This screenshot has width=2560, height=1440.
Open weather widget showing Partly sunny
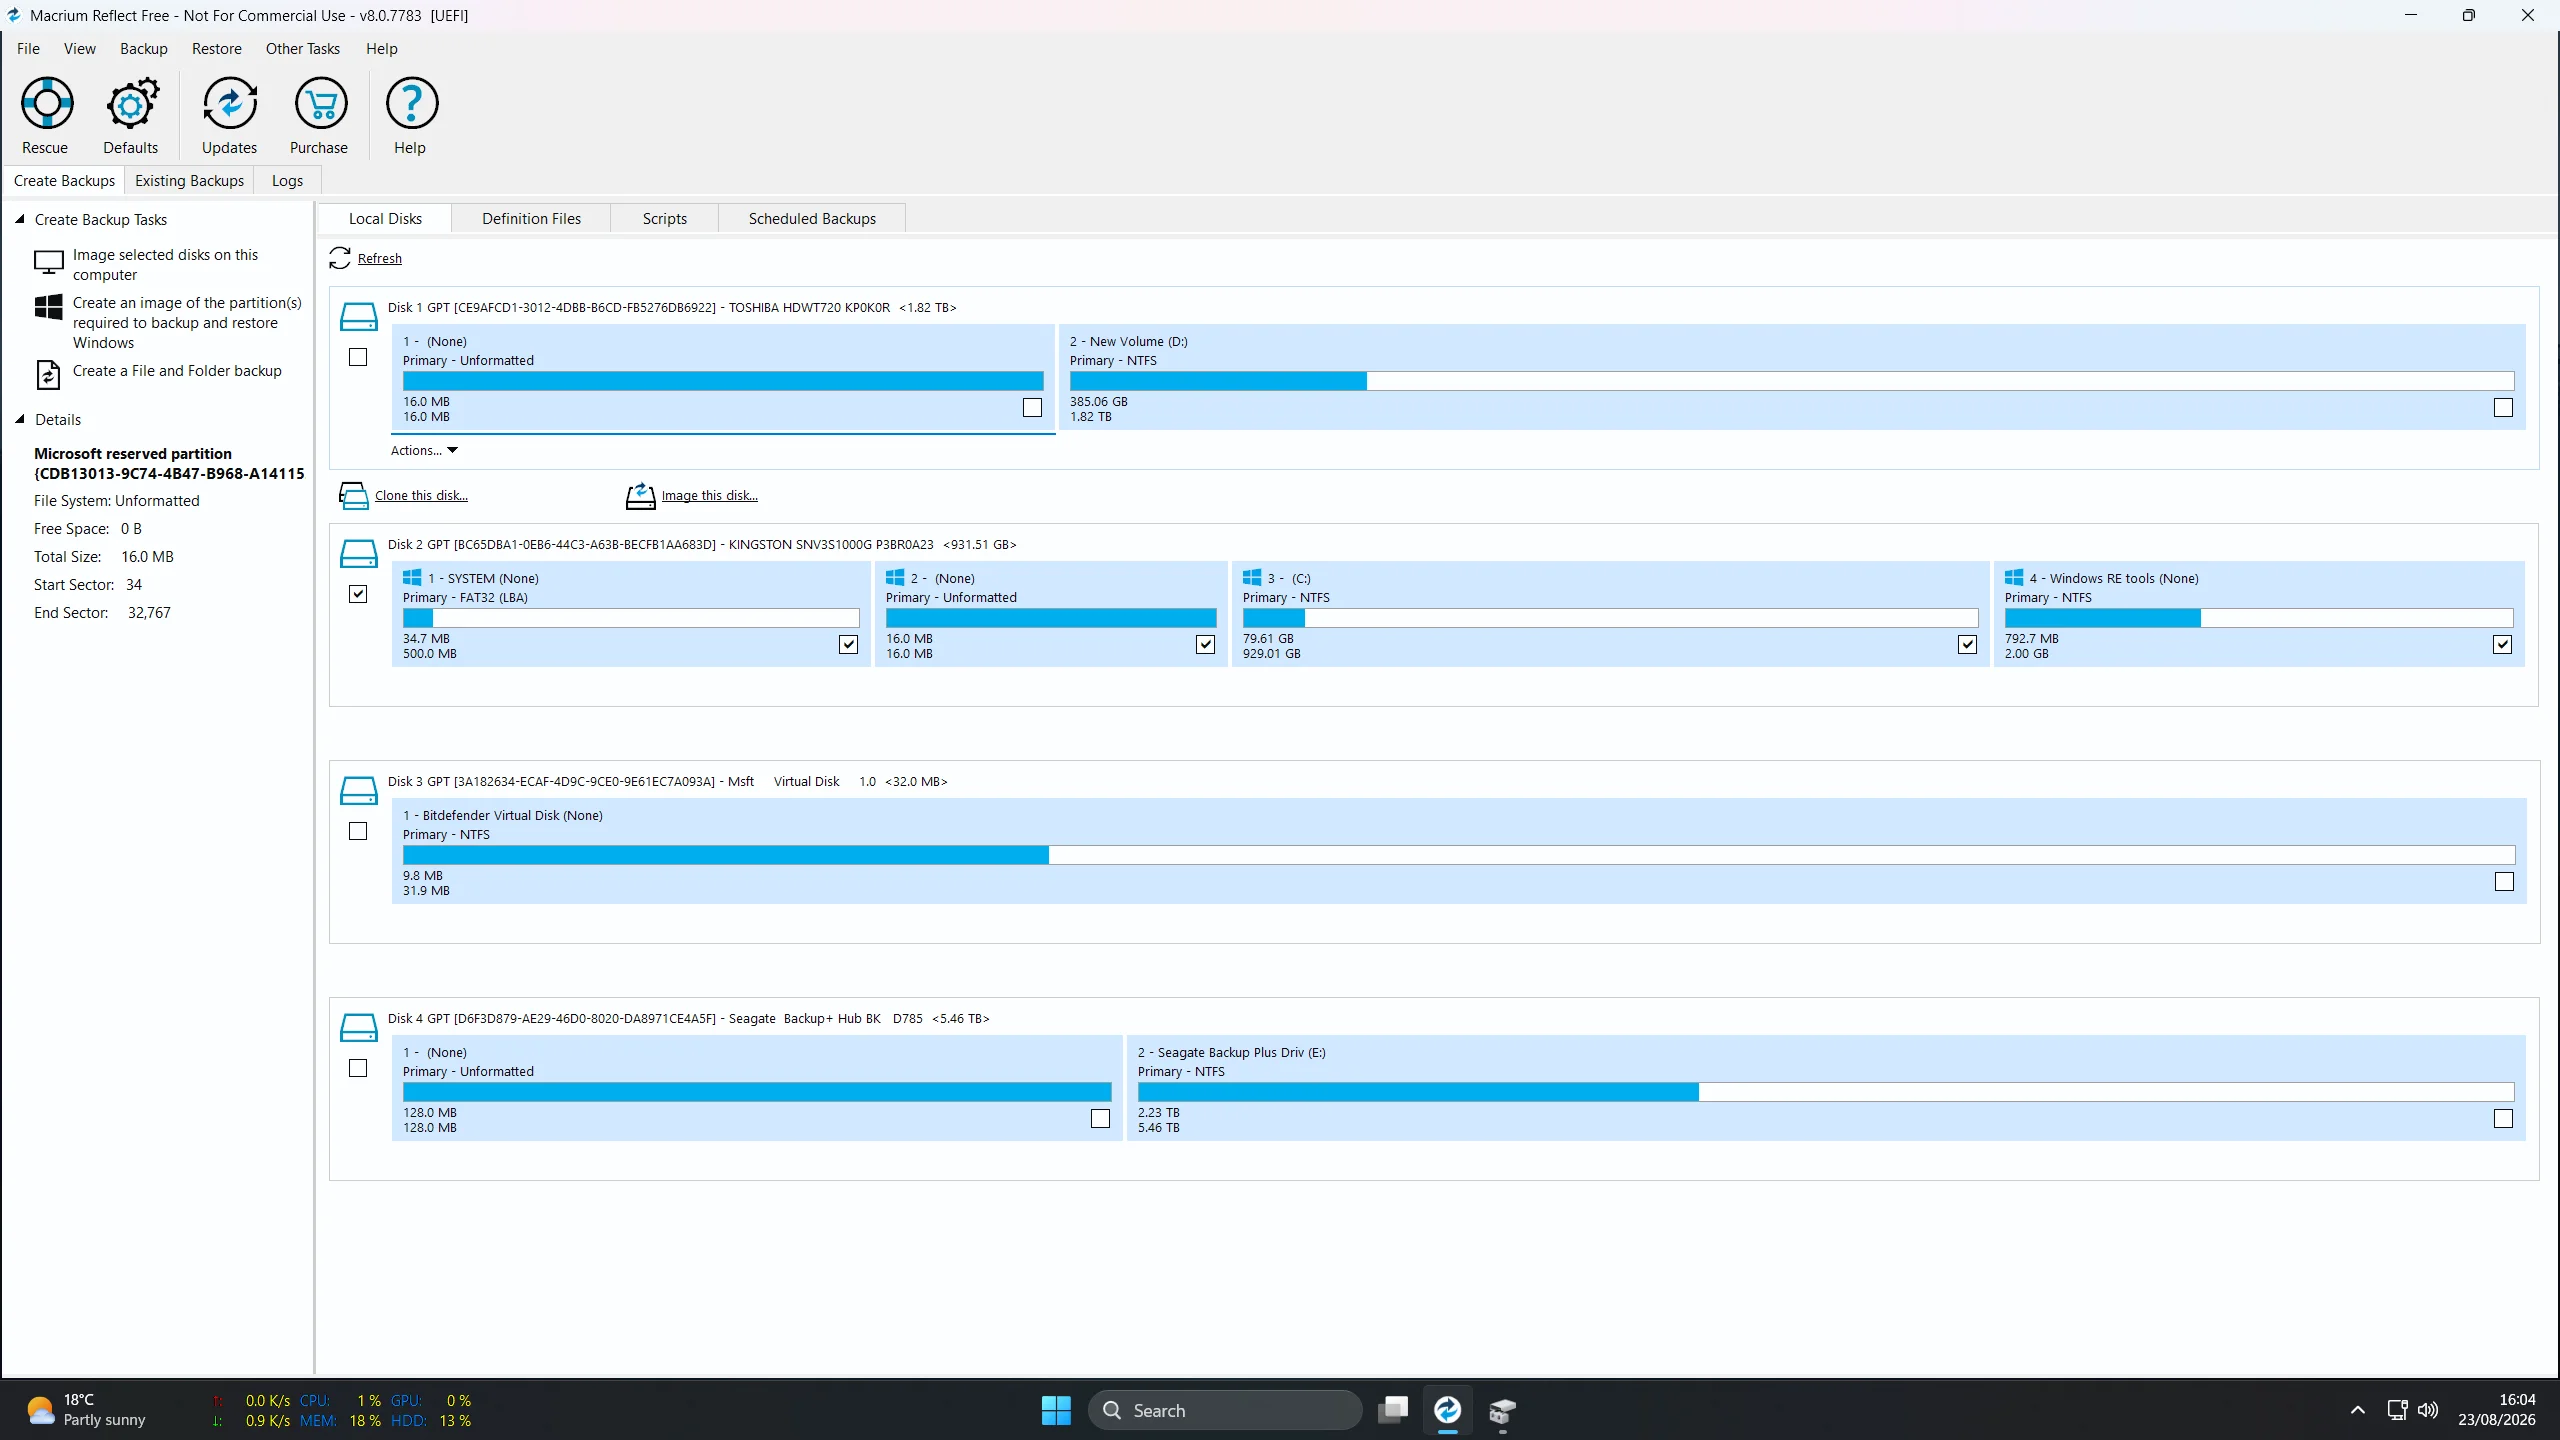point(88,1410)
